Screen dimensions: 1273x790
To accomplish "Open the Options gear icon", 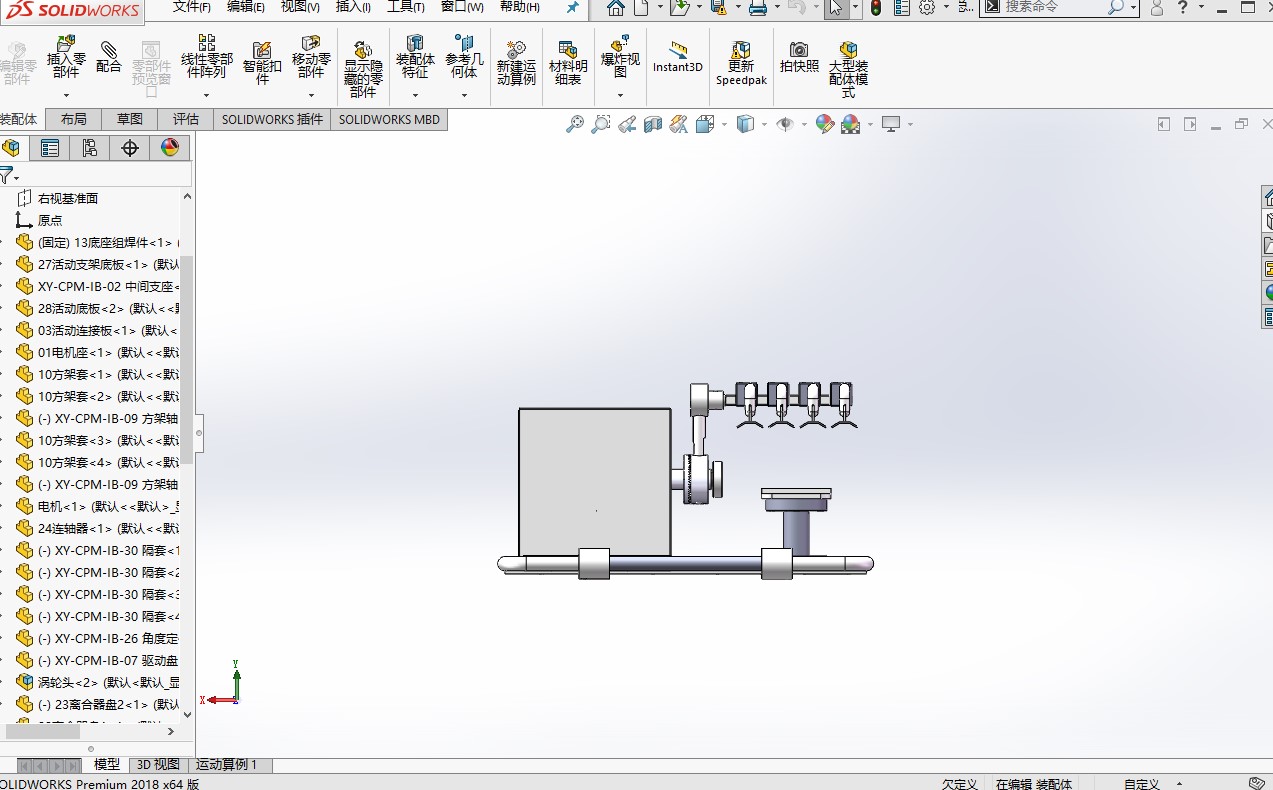I will [927, 8].
